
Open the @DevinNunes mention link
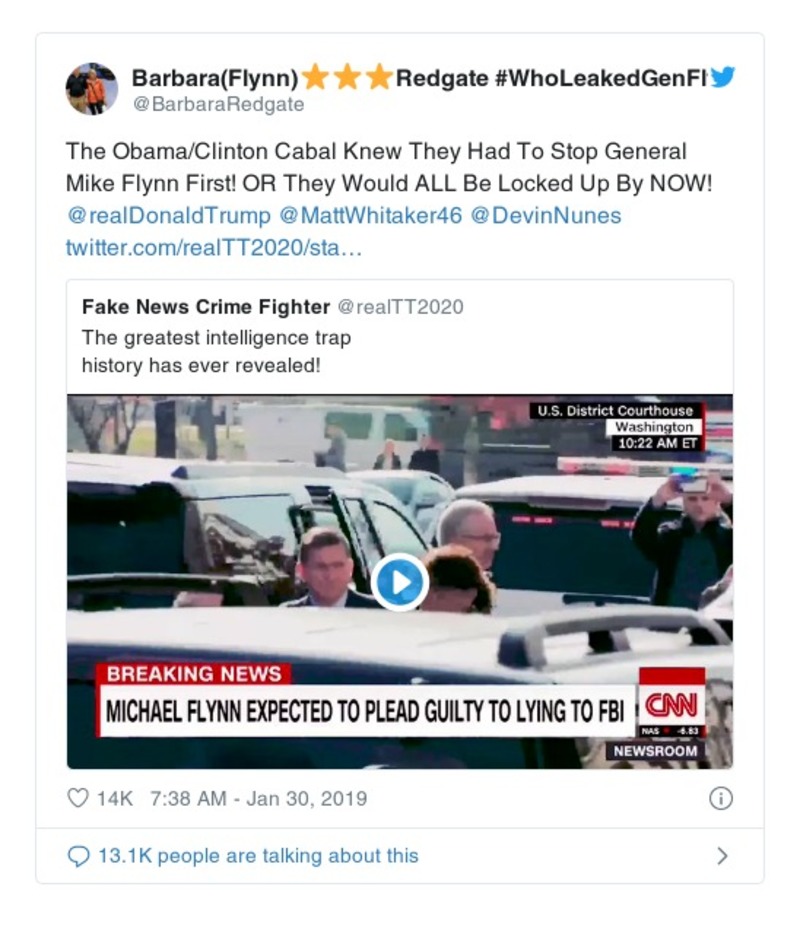[545, 215]
